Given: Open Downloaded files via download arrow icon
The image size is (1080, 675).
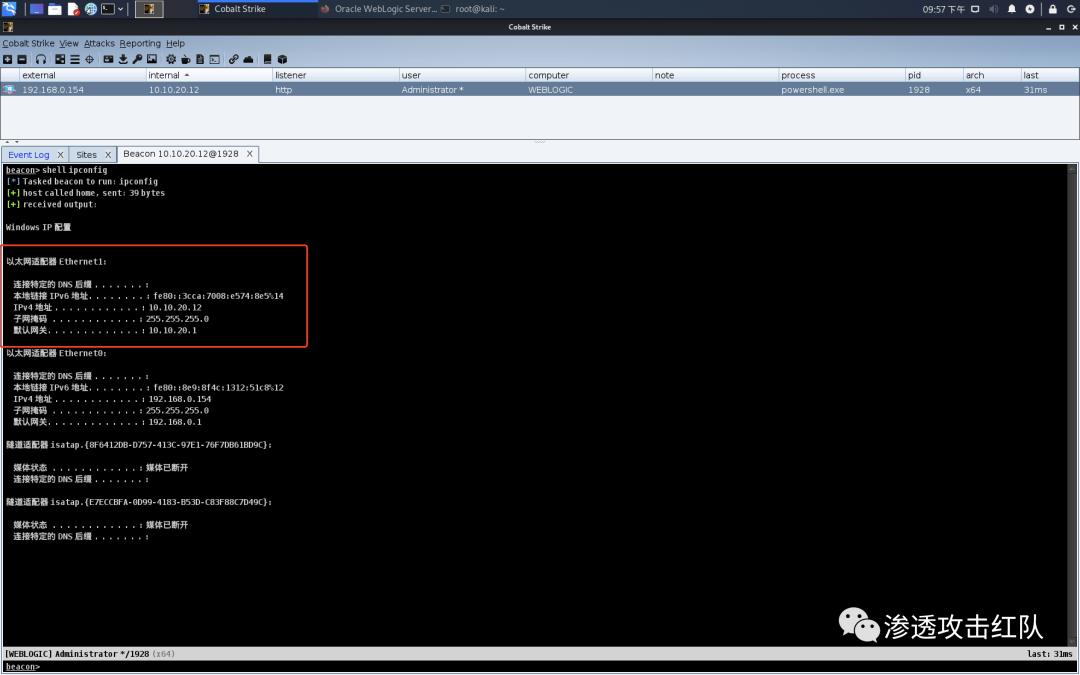Looking at the screenshot, I should point(123,59).
